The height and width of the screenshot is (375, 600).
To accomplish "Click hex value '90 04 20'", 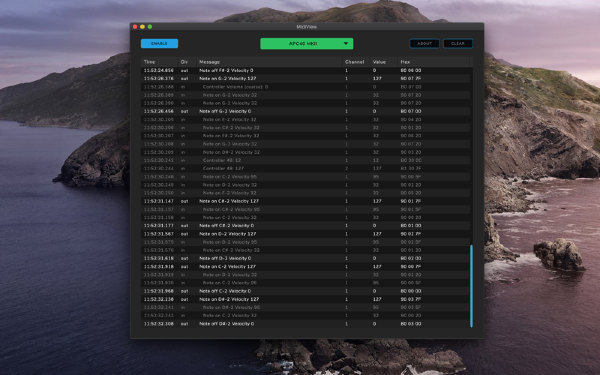I will (411, 119).
